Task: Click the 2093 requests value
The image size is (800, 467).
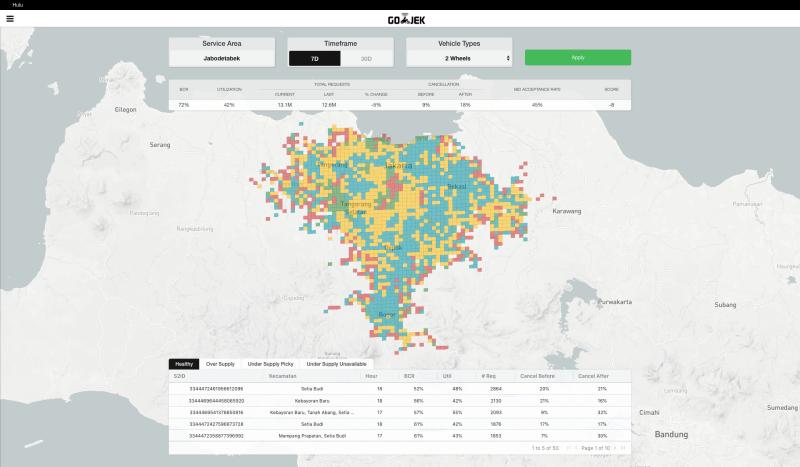Action: (x=496, y=412)
